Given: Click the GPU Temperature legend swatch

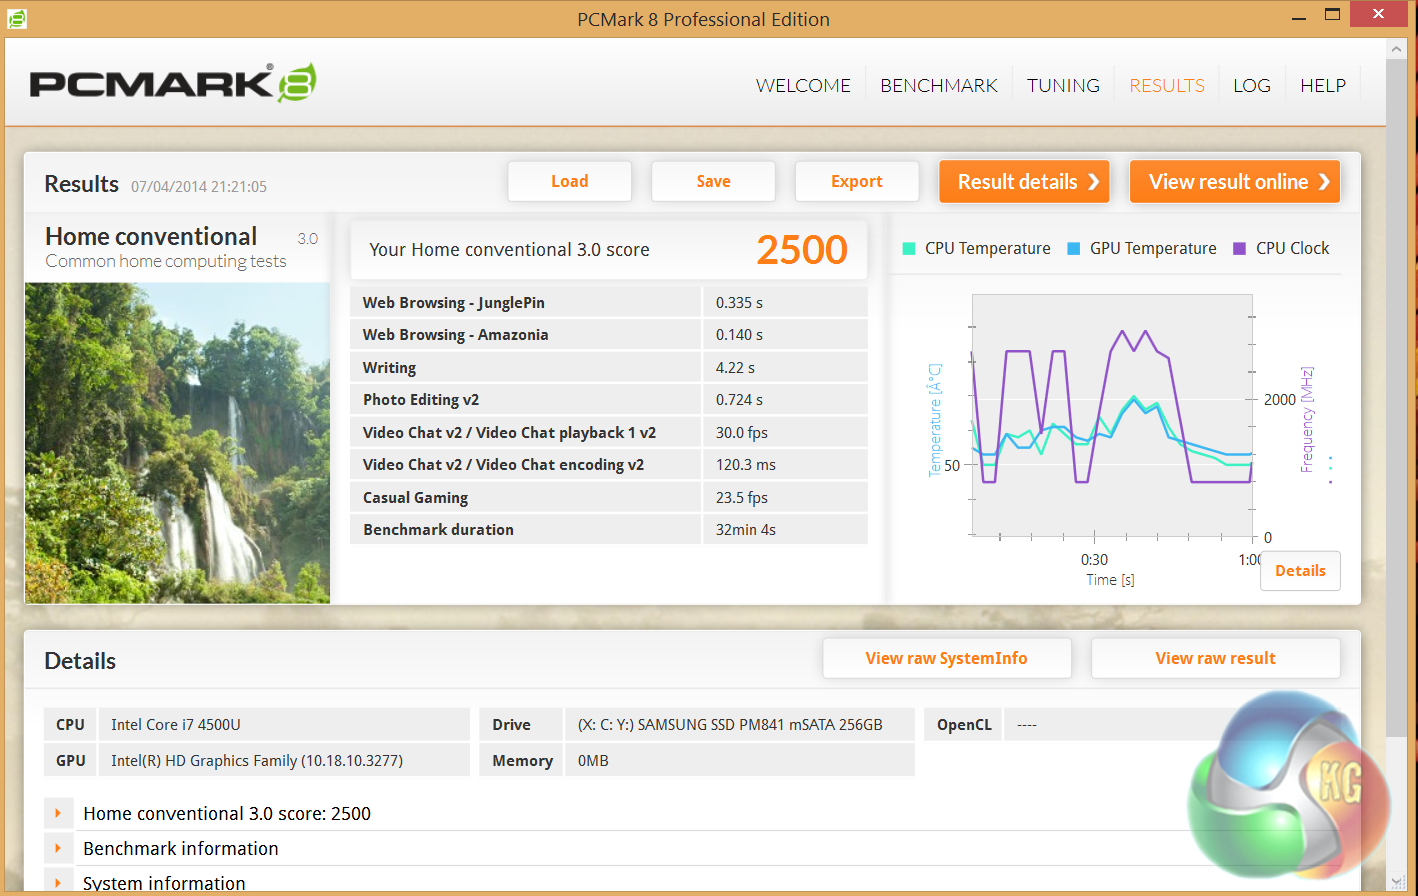Looking at the screenshot, I should tap(1073, 249).
